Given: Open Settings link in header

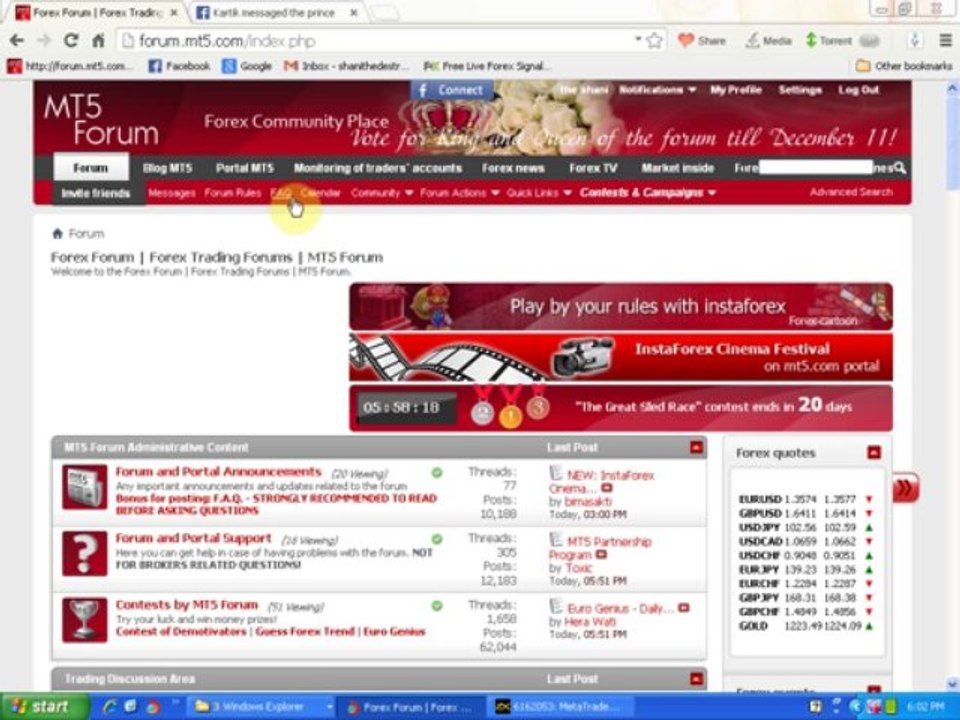Looking at the screenshot, I should (x=800, y=90).
